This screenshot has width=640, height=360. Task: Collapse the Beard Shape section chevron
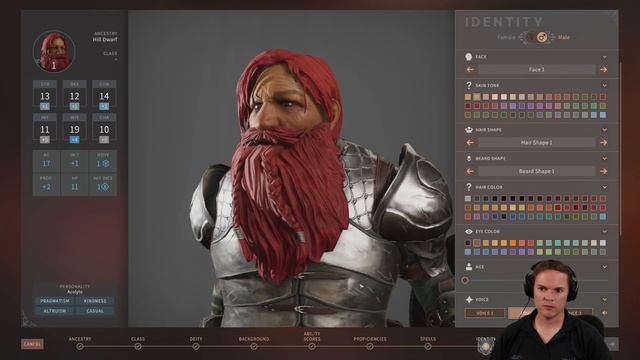point(604,158)
